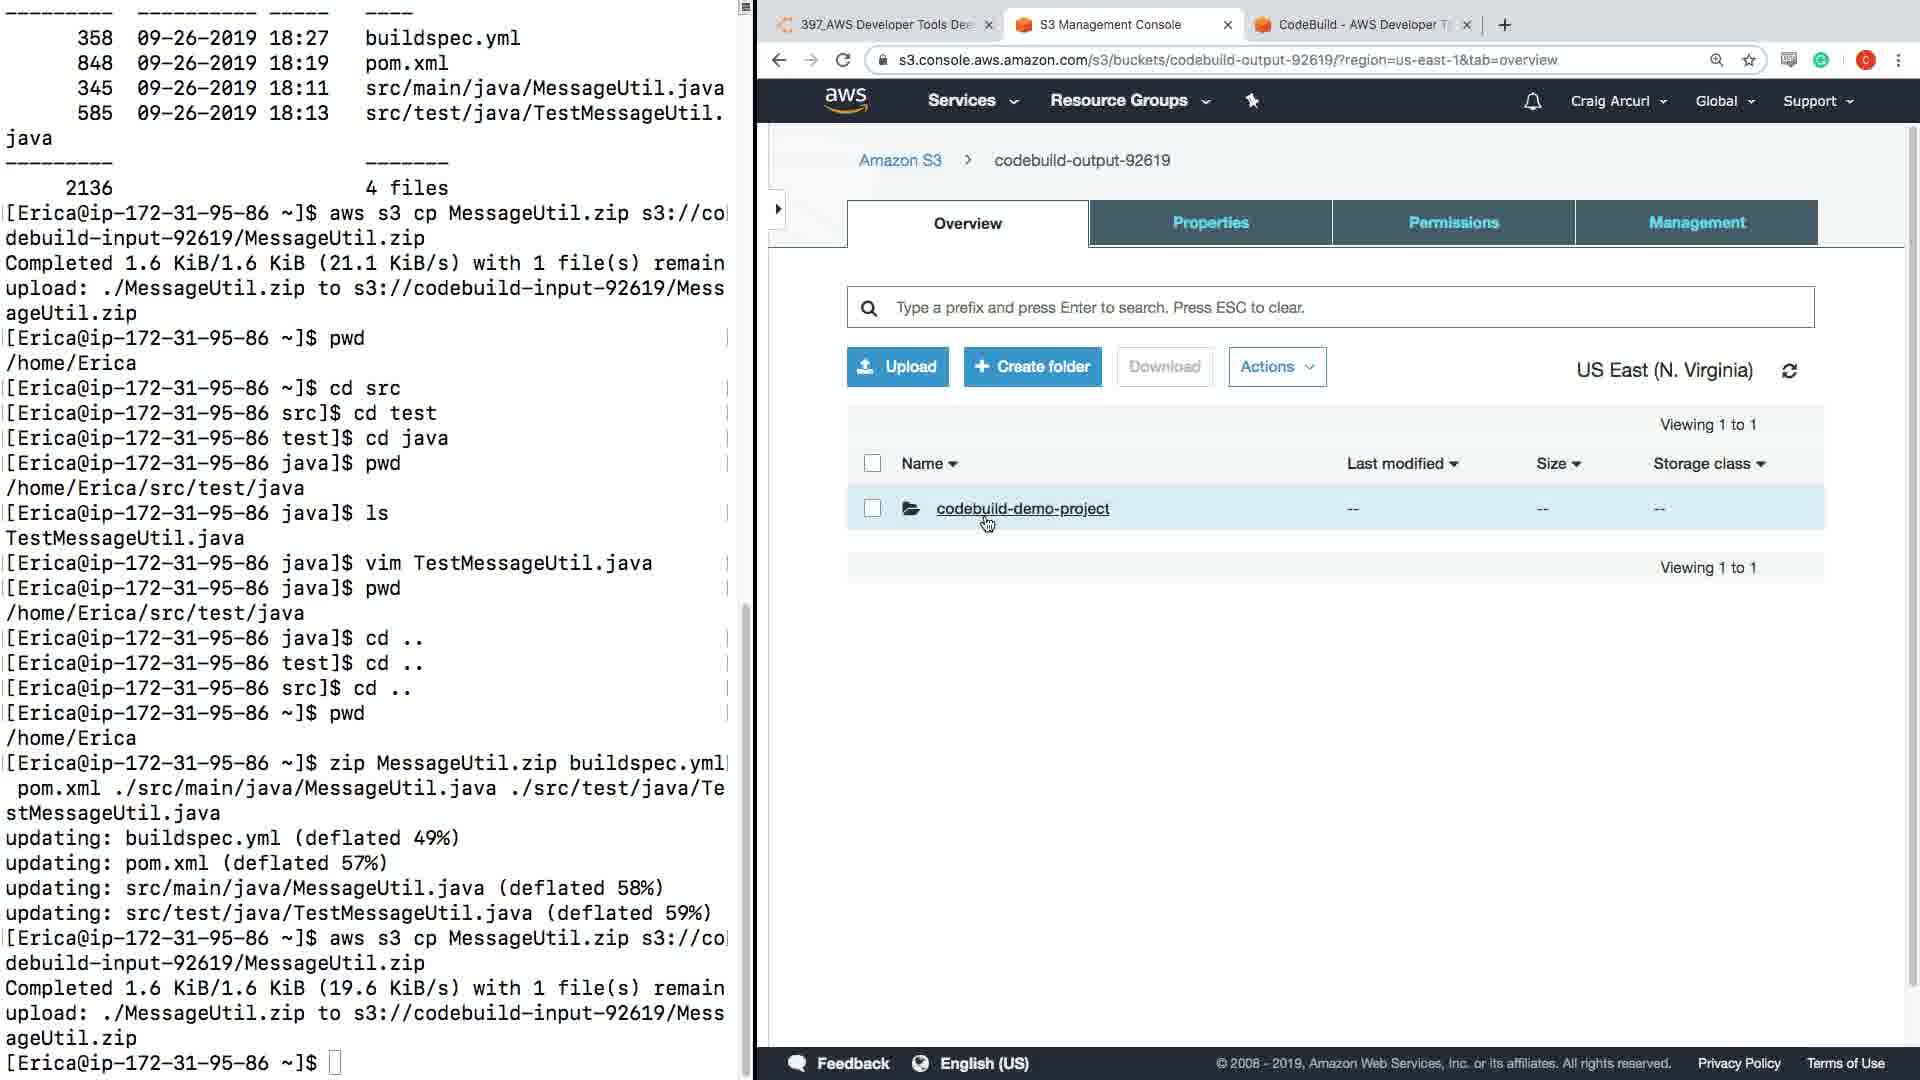This screenshot has width=1920, height=1080.
Task: Go back using browser back arrow
Action: 779,60
